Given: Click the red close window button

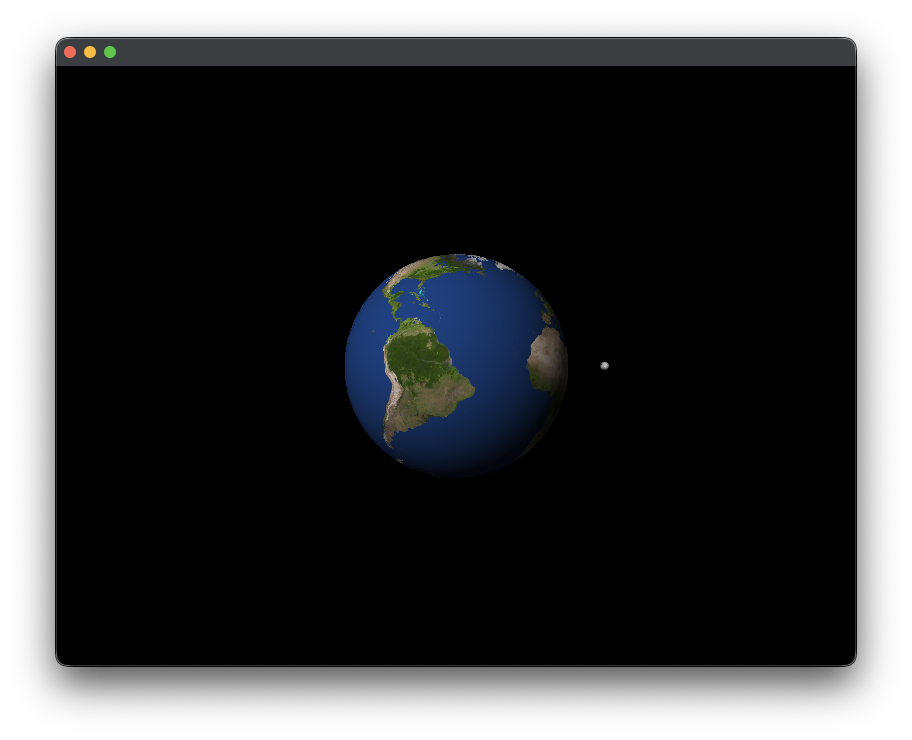Looking at the screenshot, I should pos(68,50).
